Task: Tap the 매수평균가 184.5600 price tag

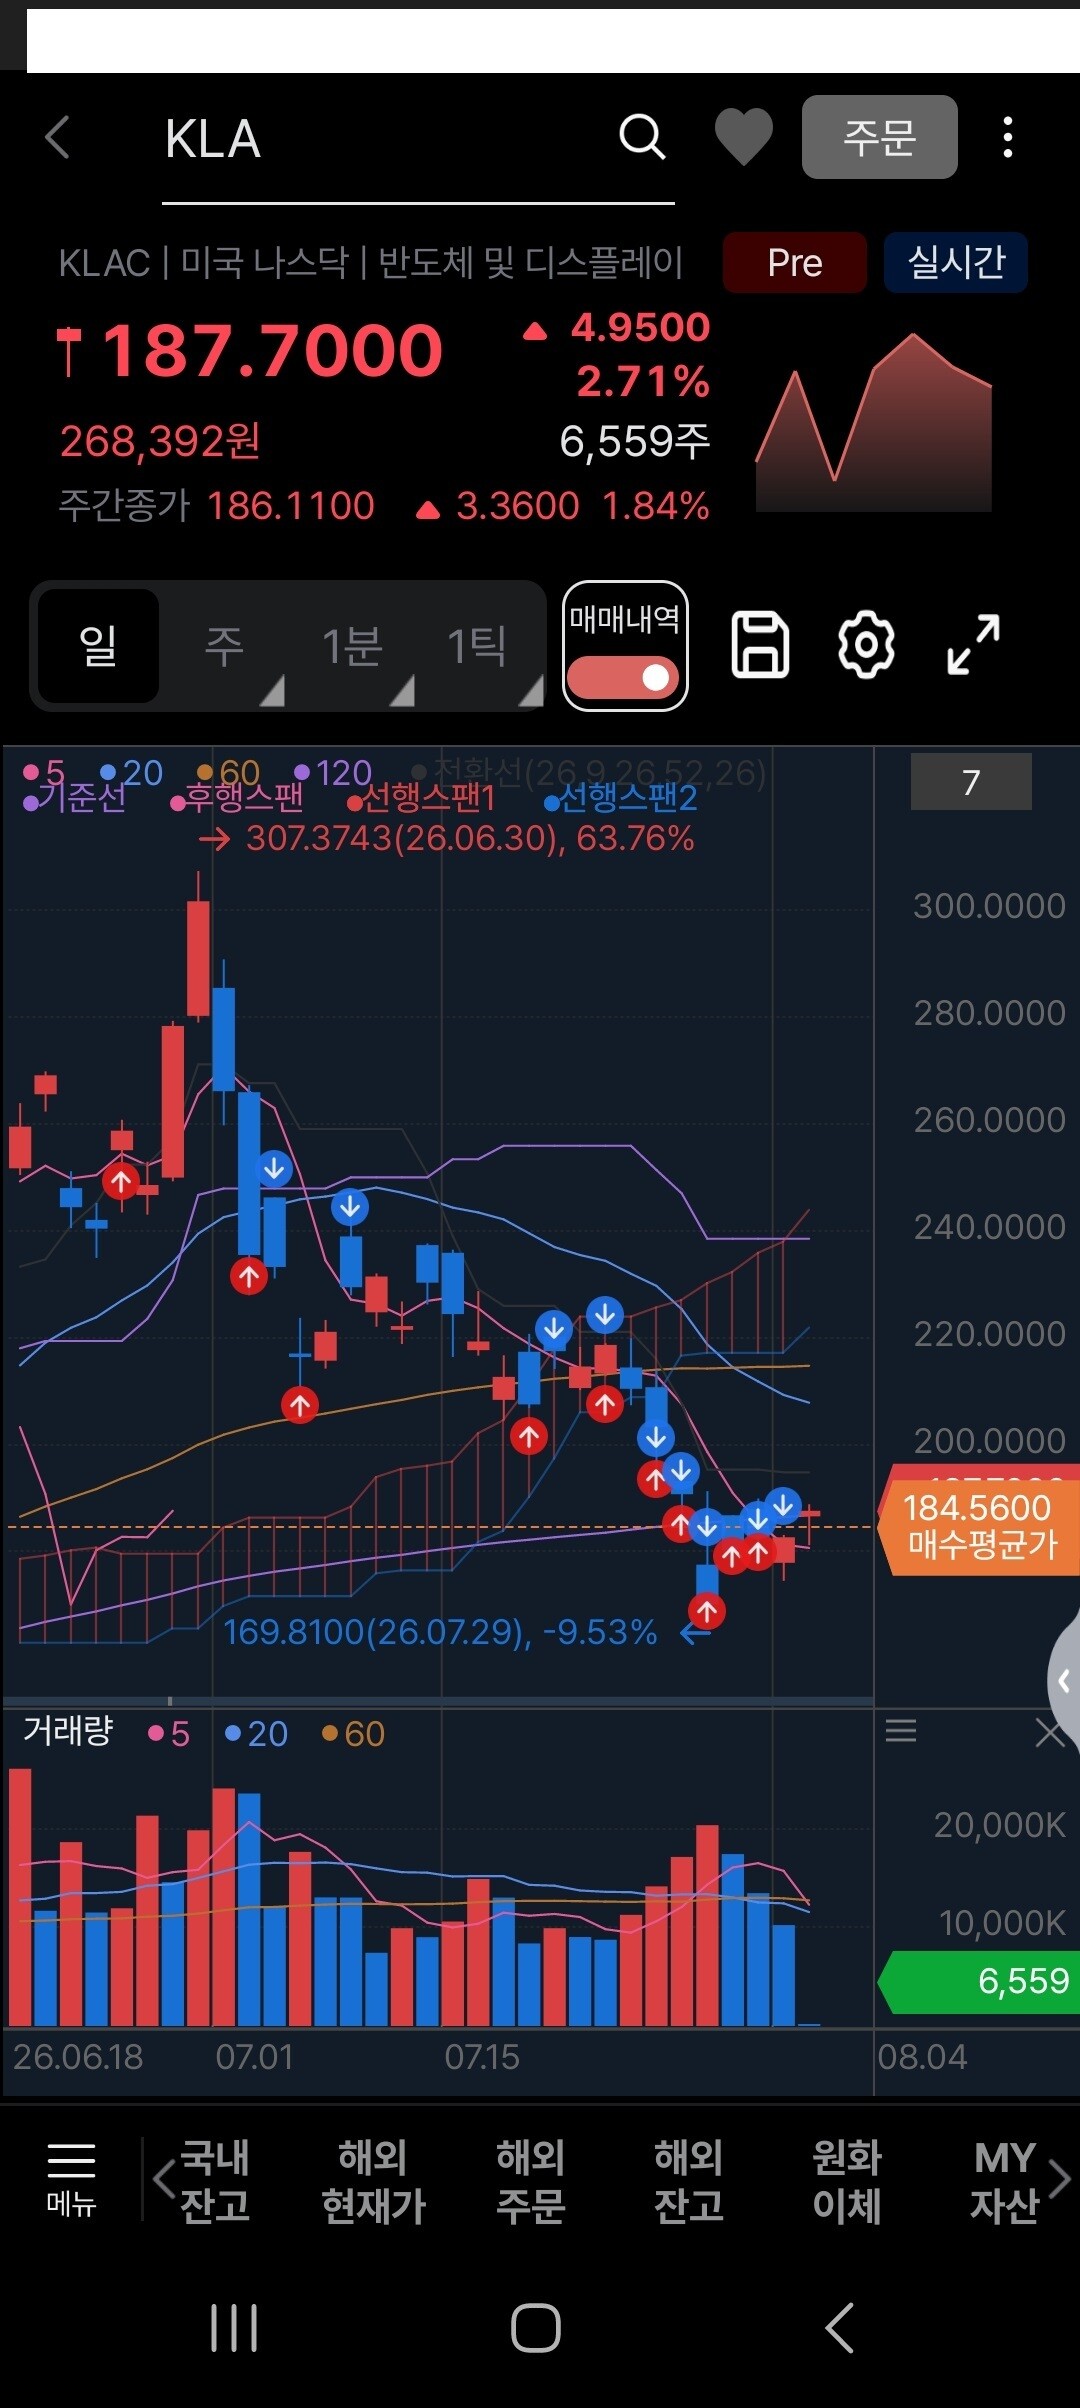Action: 979,1526
